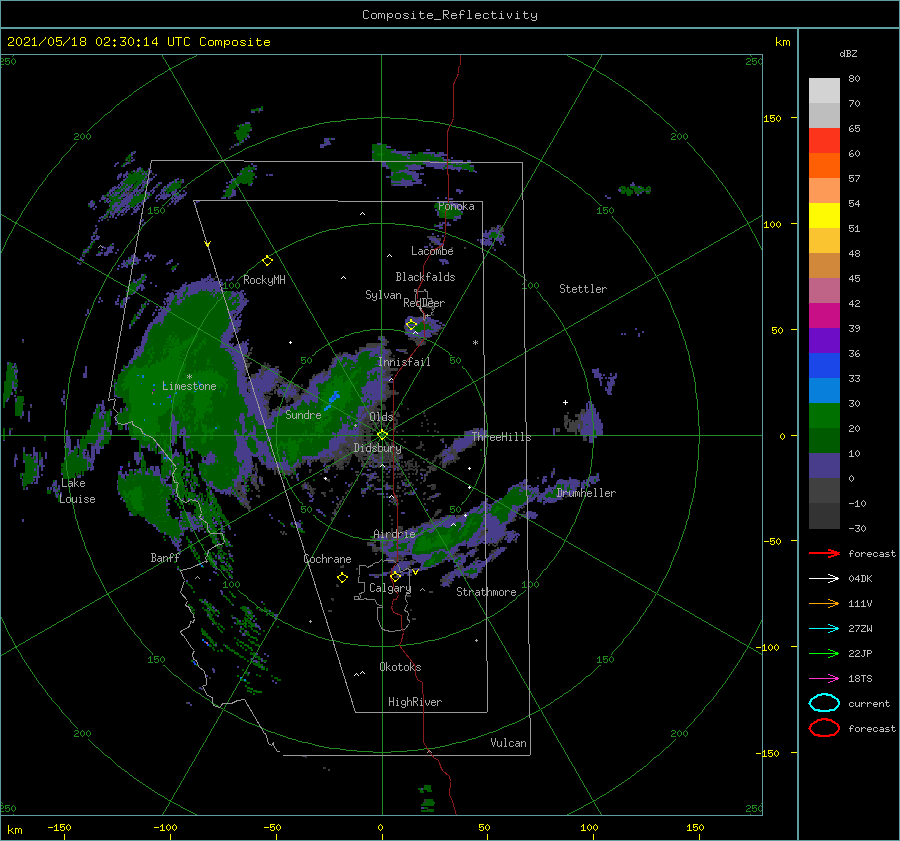
Task: Select the purple 39-36 dBZ swatch
Action: [x=824, y=340]
